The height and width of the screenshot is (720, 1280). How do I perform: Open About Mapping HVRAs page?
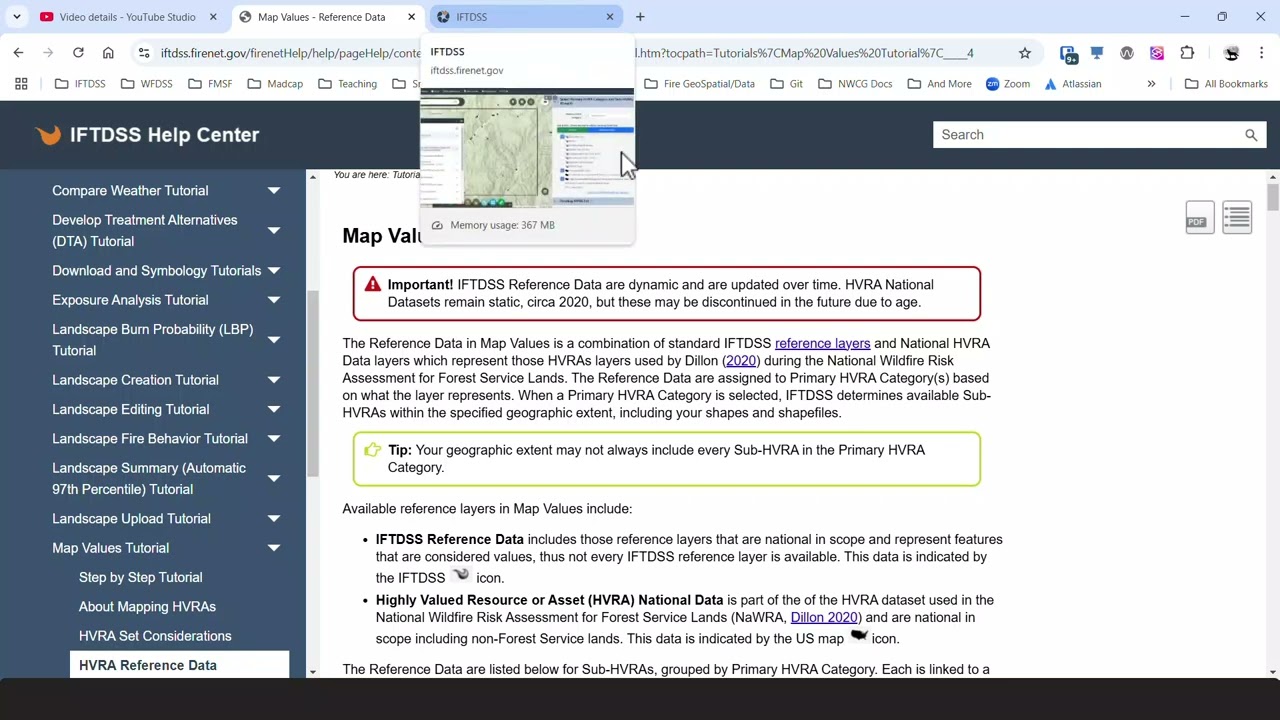(x=147, y=606)
